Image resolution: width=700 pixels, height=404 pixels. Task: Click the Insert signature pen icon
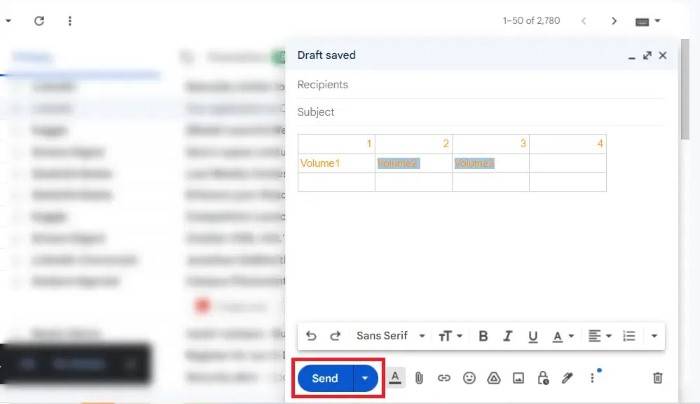click(x=567, y=378)
